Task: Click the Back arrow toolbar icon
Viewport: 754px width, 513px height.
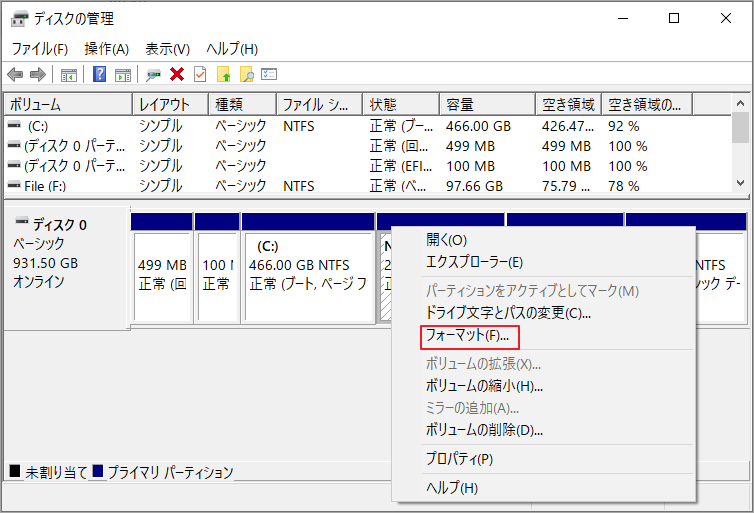Action: tap(15, 75)
